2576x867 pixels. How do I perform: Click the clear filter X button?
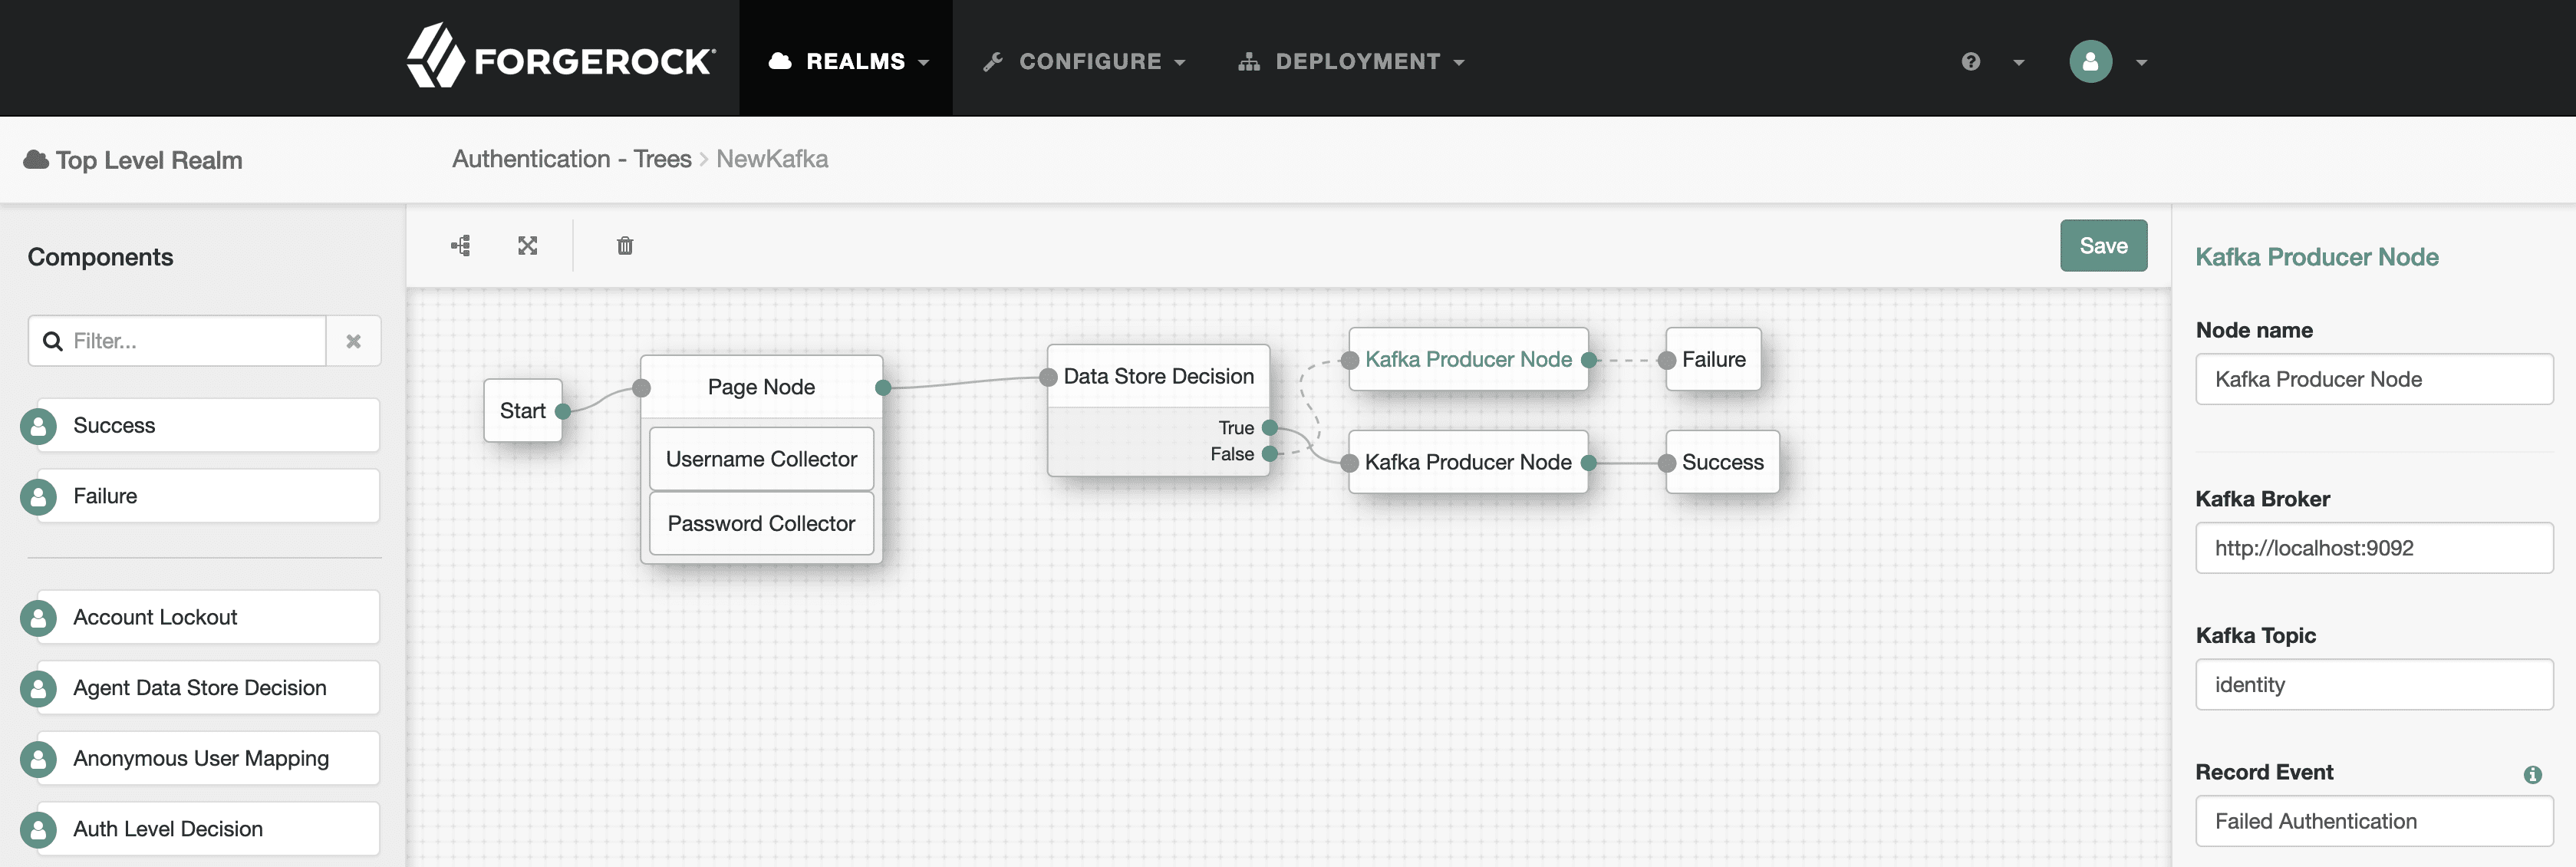click(x=353, y=341)
